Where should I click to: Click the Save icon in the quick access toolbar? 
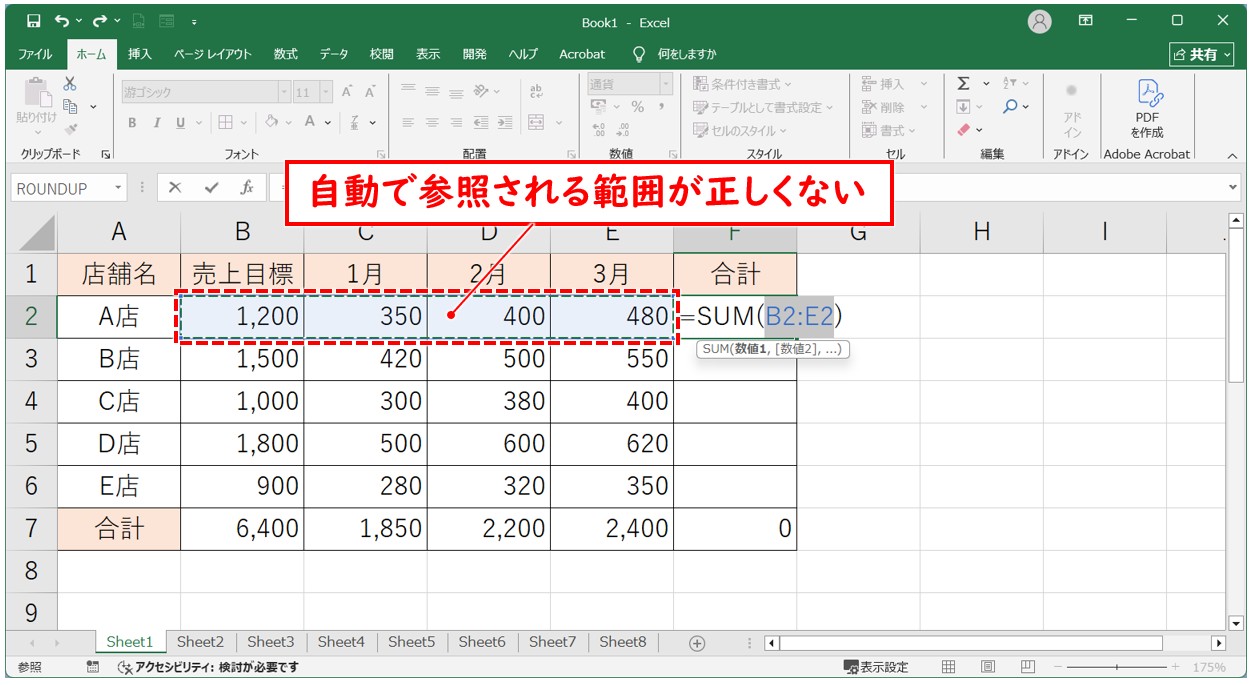click(33, 20)
